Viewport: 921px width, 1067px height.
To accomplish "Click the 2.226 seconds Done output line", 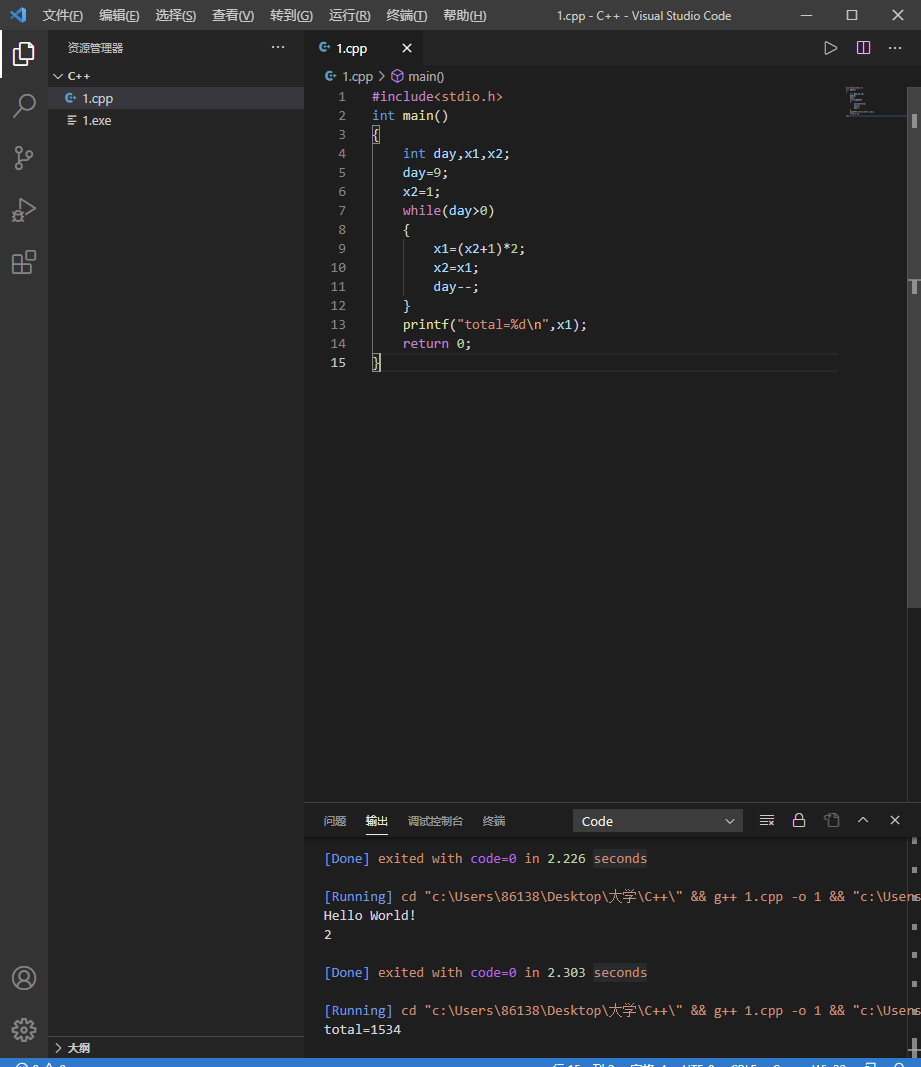I will (x=485, y=858).
